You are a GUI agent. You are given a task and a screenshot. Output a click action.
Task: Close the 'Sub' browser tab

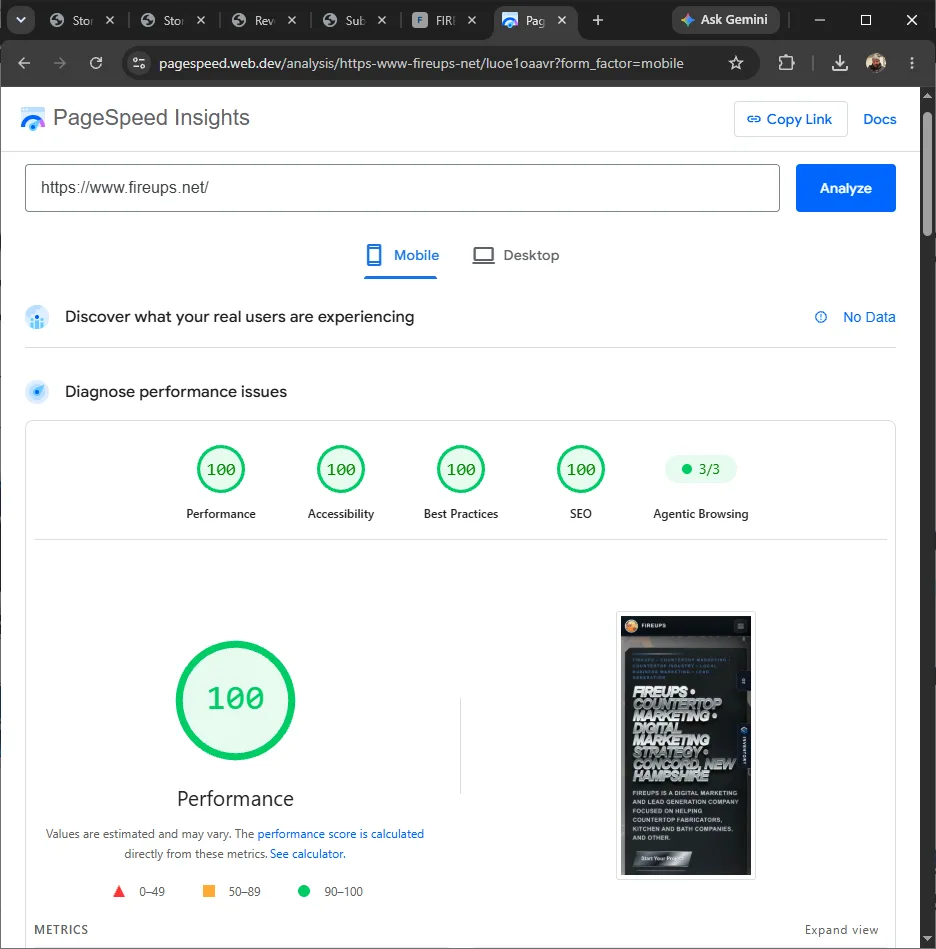382,20
